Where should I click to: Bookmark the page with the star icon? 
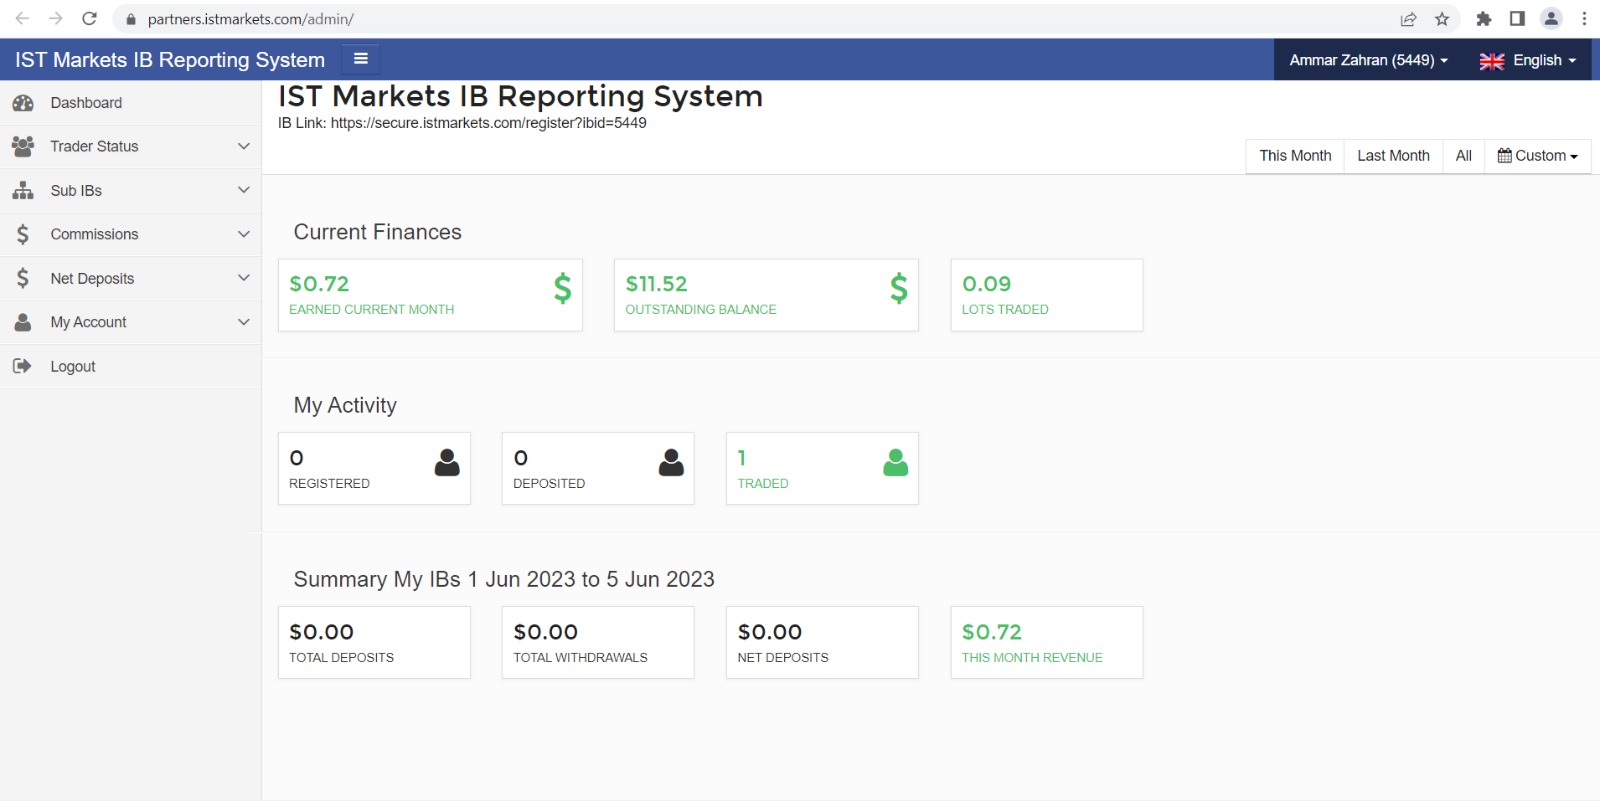pyautogui.click(x=1442, y=19)
